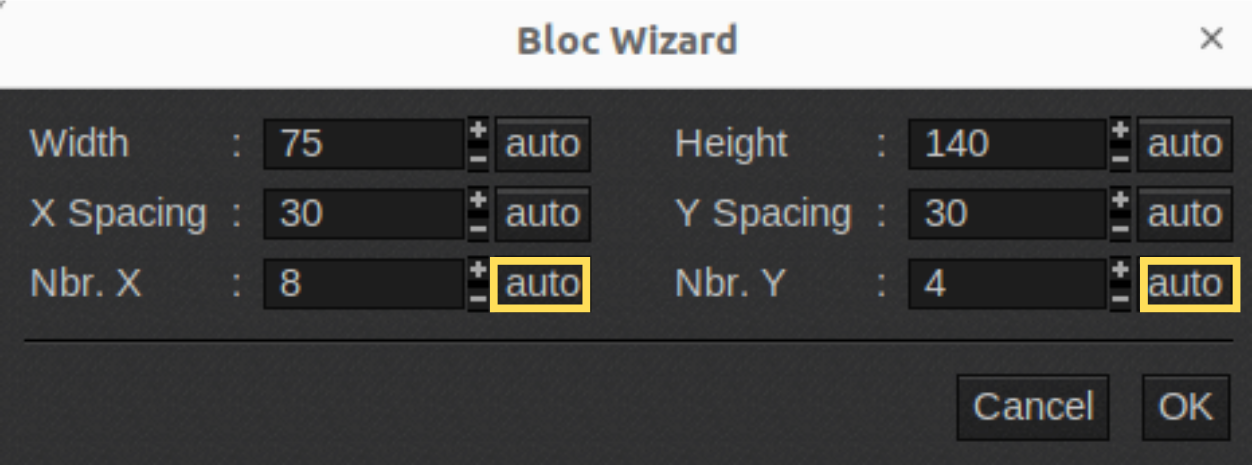Decrease the Height value by one step
The height and width of the screenshot is (465, 1252).
1121,157
